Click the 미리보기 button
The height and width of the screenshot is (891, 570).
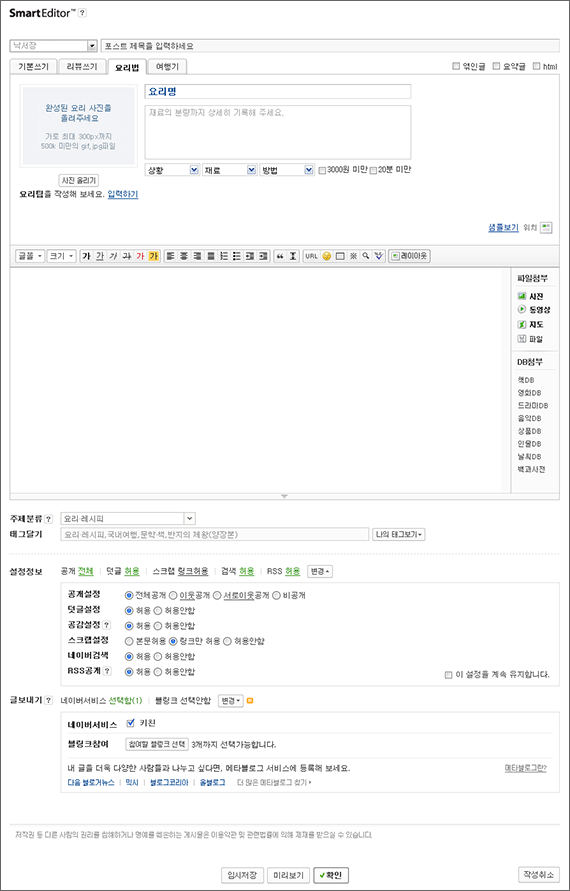point(288,875)
